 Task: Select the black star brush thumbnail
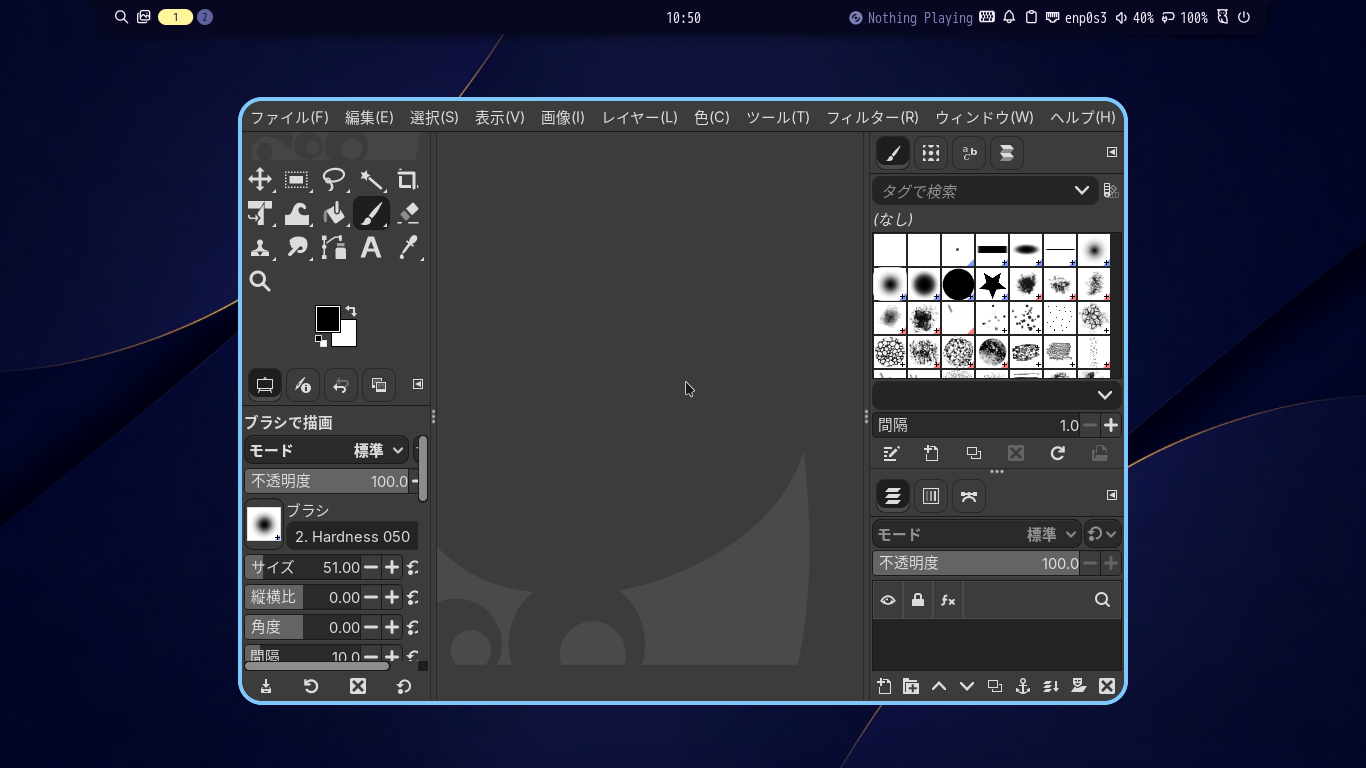[992, 284]
